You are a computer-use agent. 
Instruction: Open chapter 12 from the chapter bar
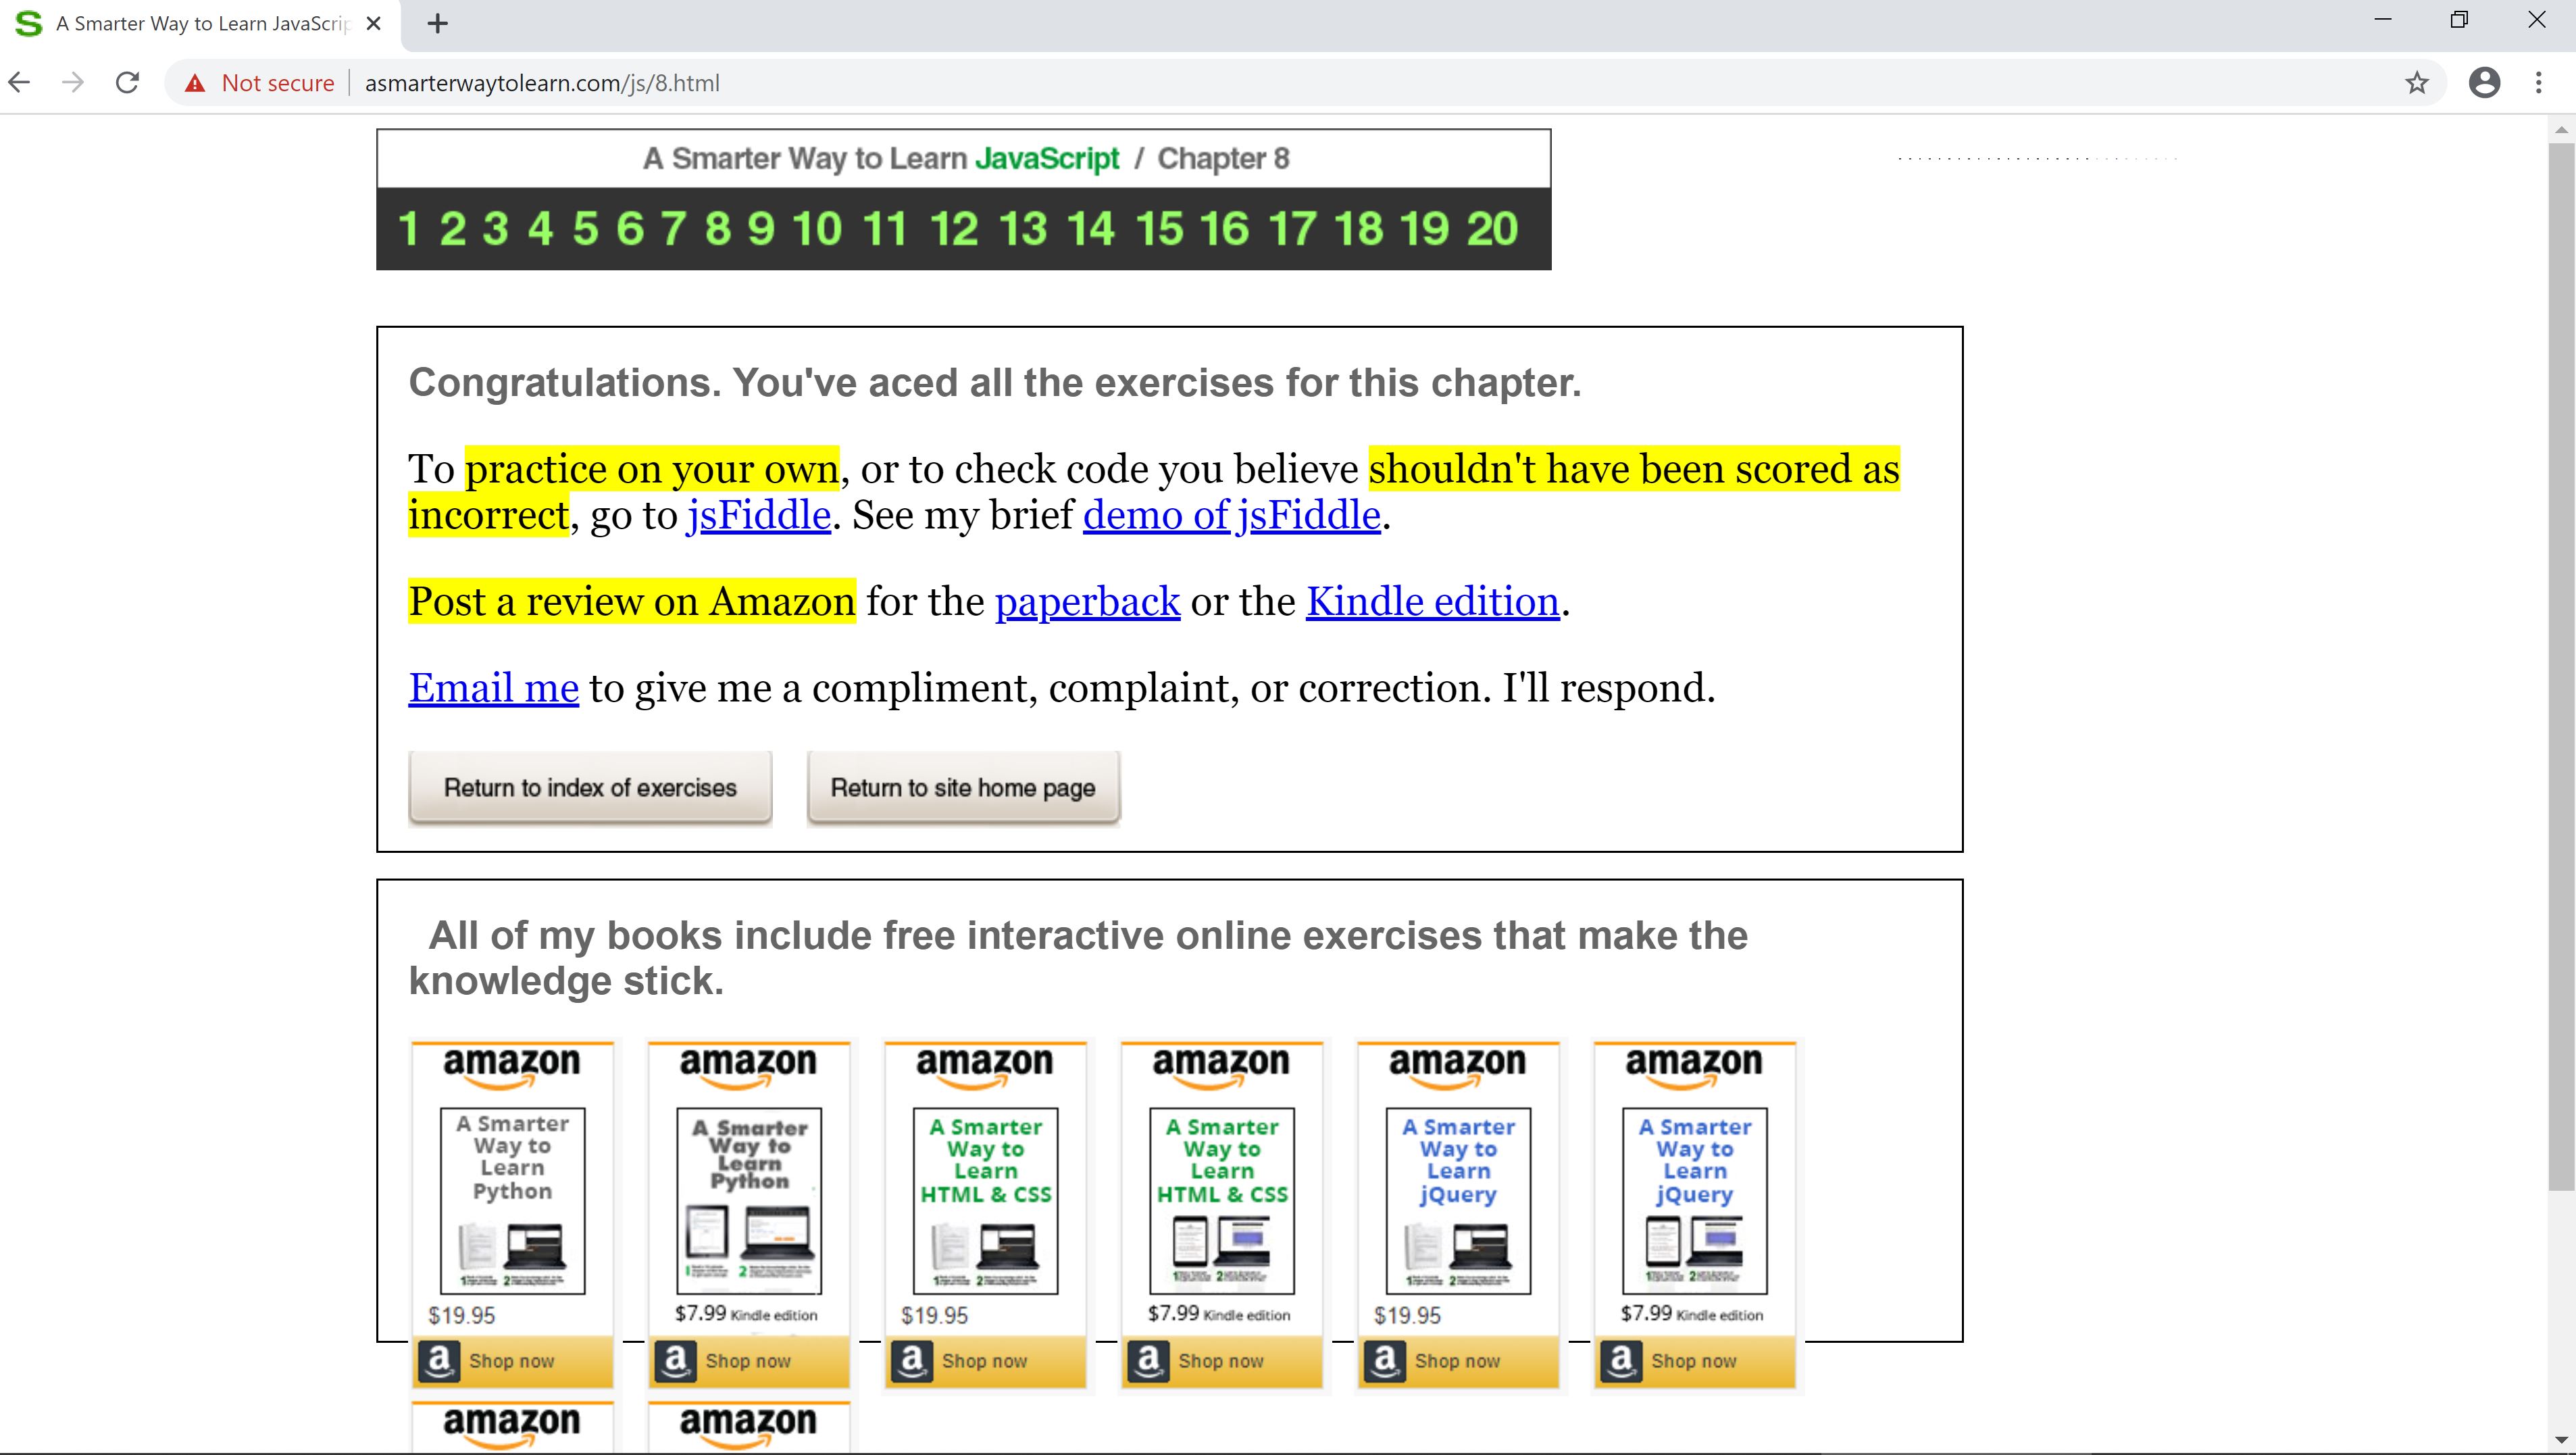point(954,229)
